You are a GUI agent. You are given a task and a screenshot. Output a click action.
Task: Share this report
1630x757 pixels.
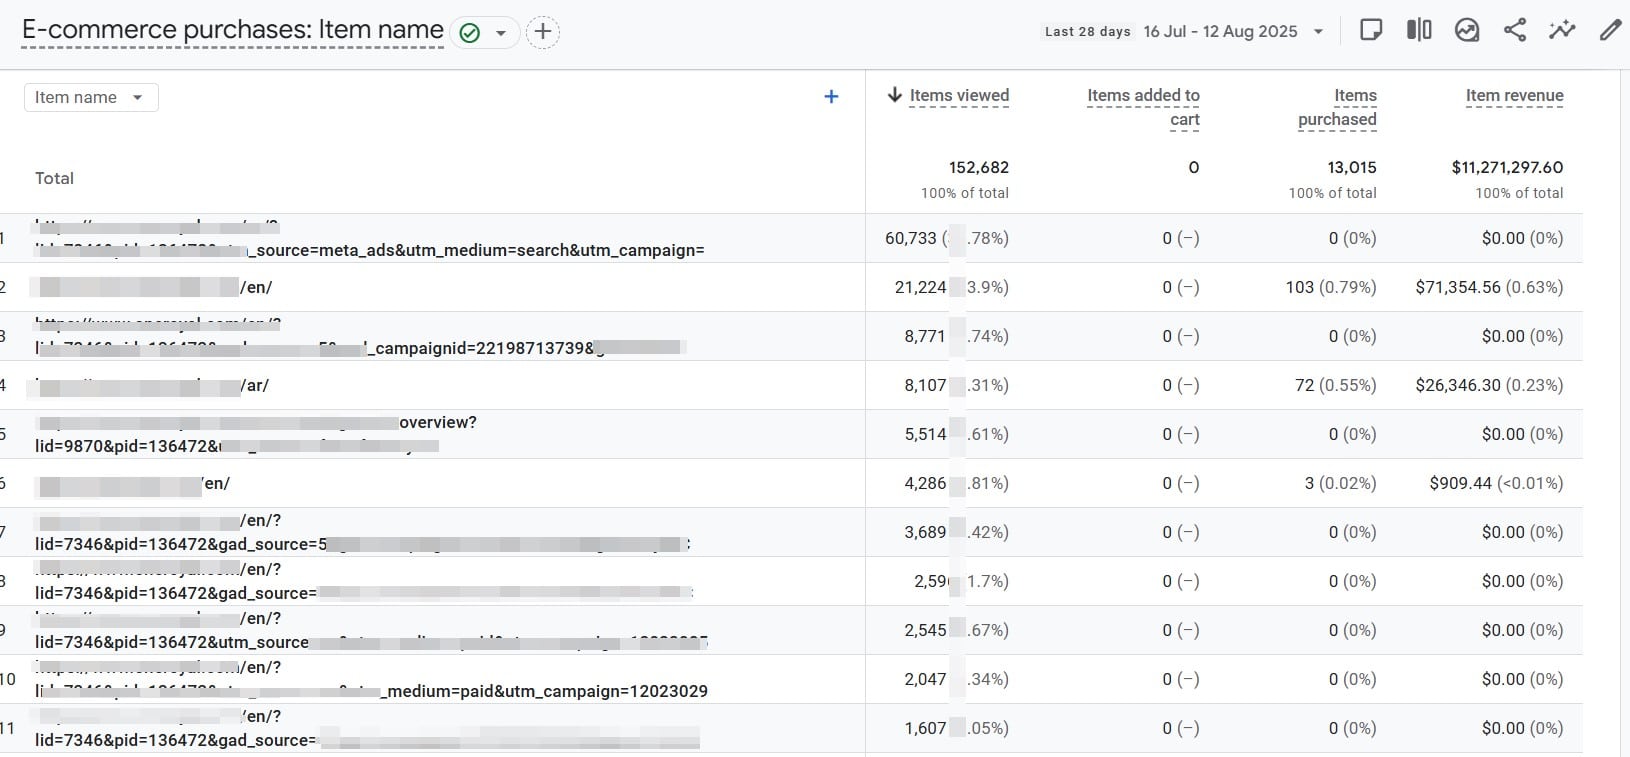[1515, 30]
